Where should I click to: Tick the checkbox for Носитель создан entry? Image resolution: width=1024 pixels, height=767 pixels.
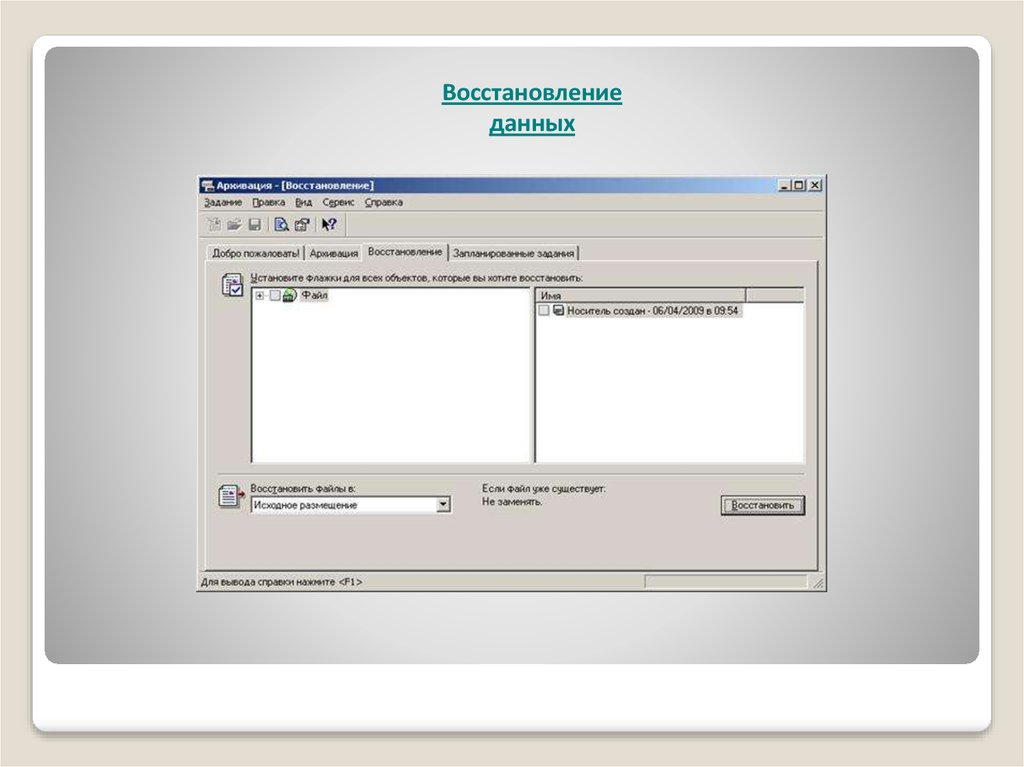point(543,310)
